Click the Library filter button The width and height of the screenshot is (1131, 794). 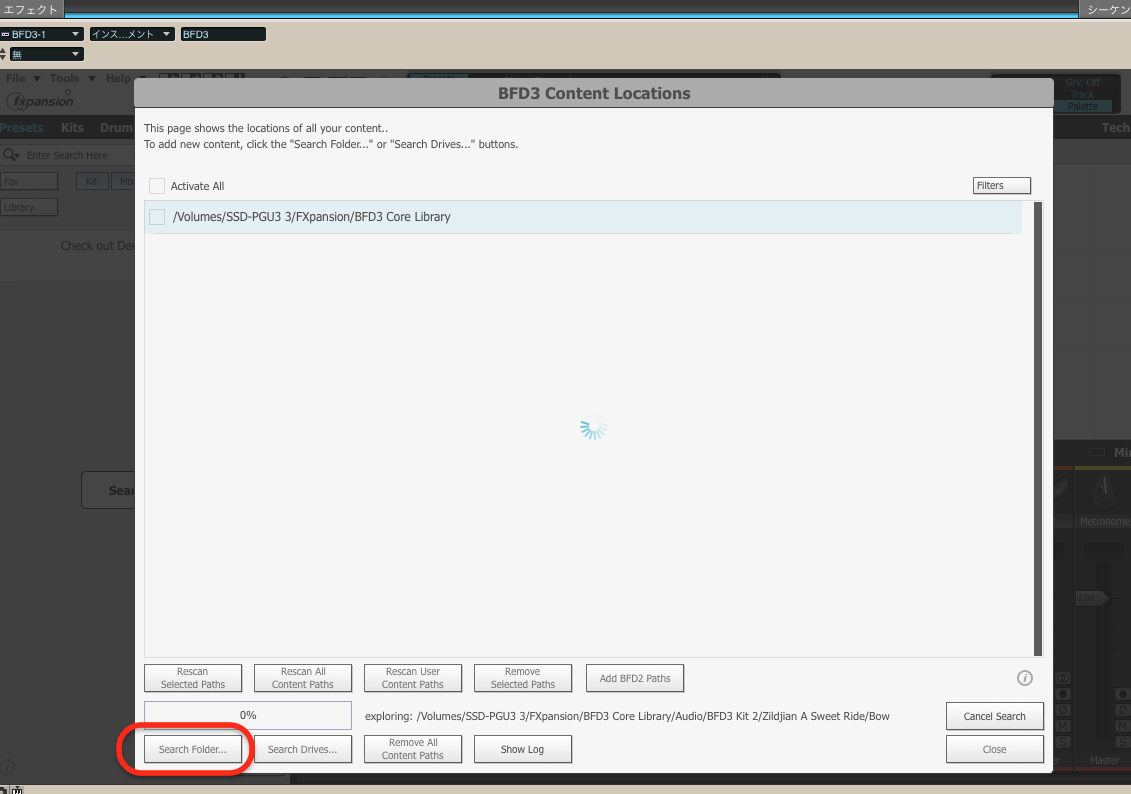pos(29,207)
